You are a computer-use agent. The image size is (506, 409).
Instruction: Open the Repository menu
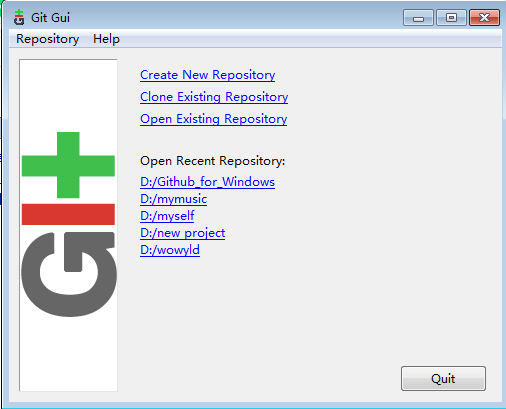tap(48, 39)
